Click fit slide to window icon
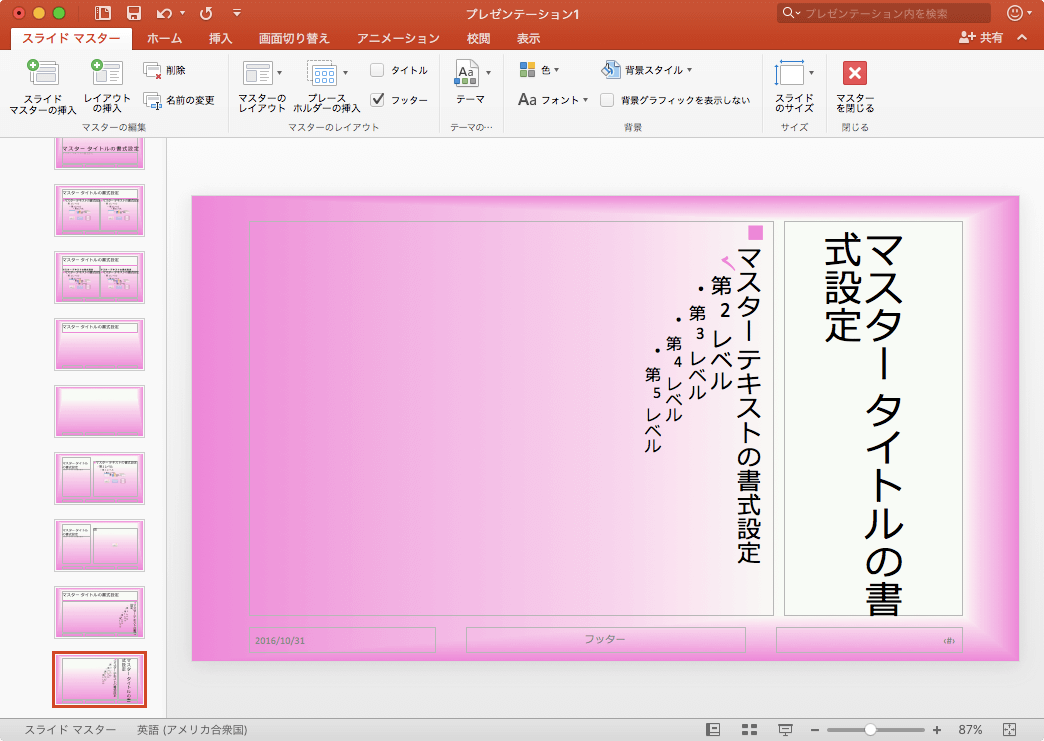1044x741 pixels. [x=1009, y=729]
